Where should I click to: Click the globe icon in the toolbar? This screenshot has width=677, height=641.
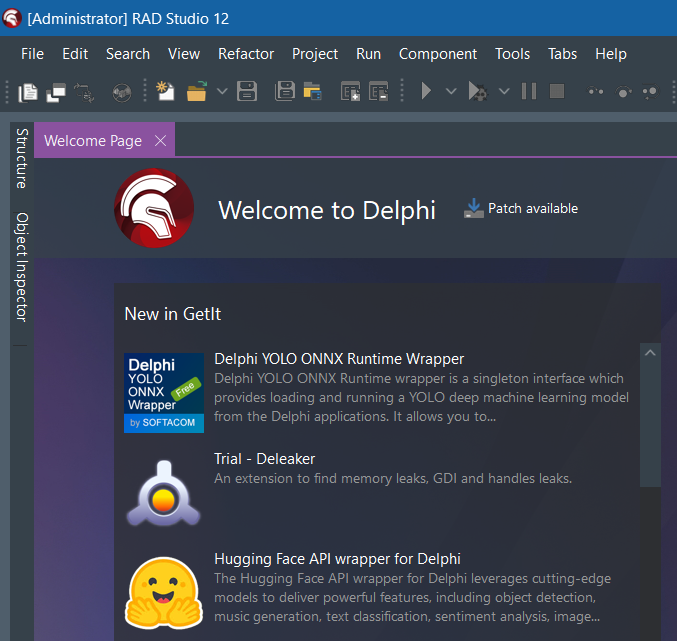[122, 92]
